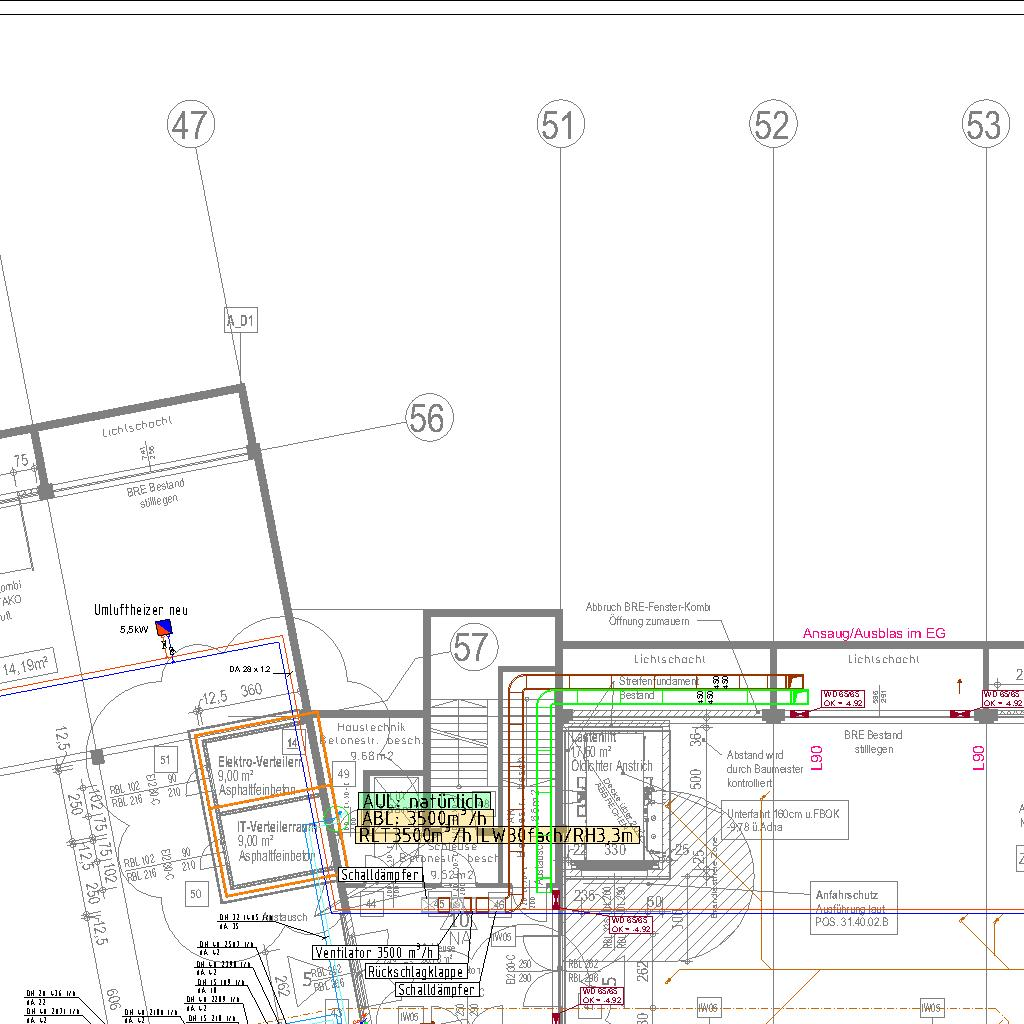Click grid axis bubble 53
The image size is (1024, 1024).
click(x=985, y=125)
